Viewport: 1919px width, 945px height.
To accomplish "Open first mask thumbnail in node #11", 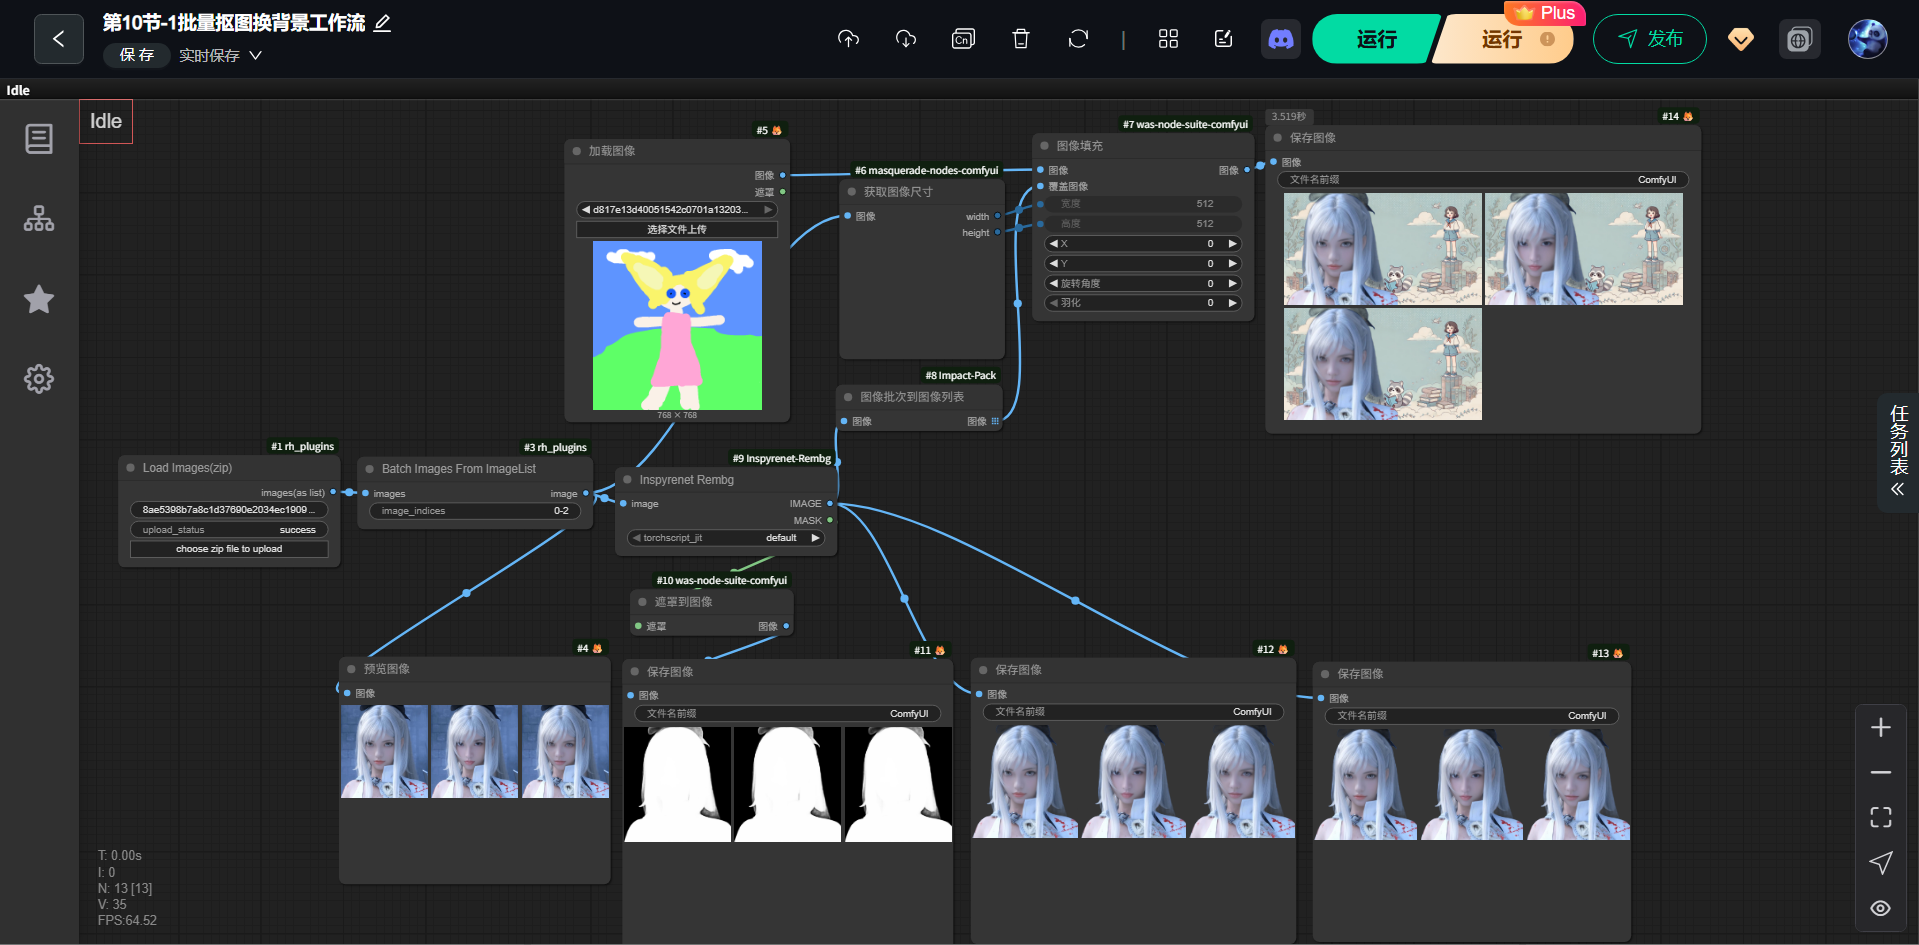I will tap(677, 784).
